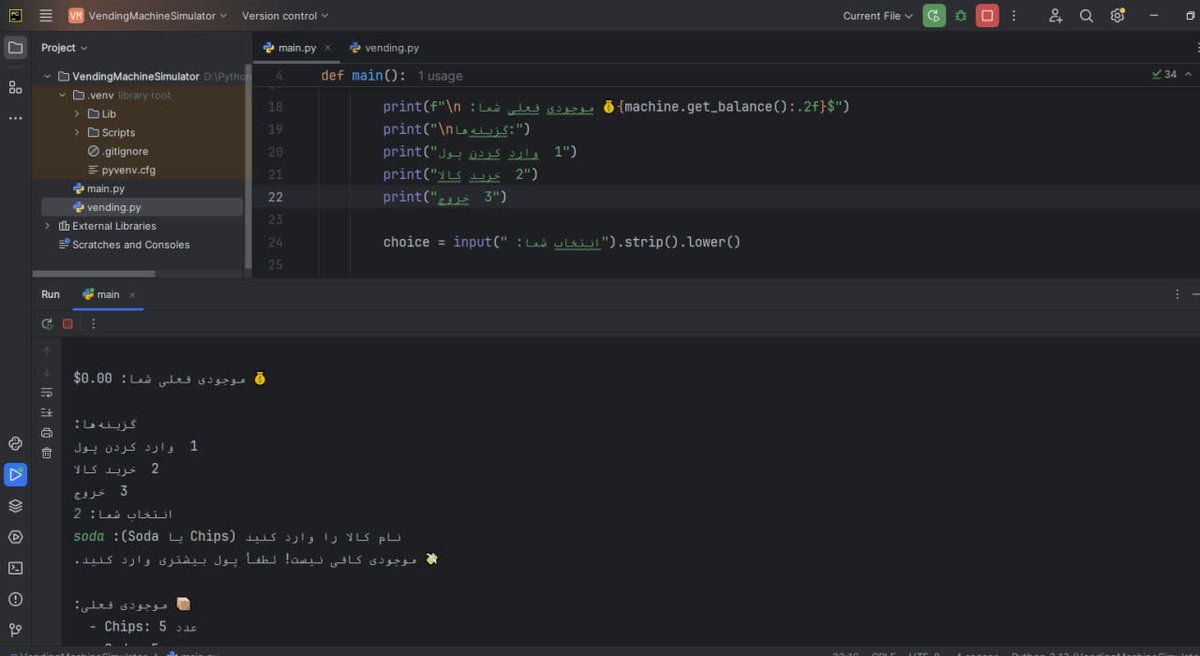1200x656 pixels.
Task: Open the Python Packages tool window
Action: pos(15,443)
